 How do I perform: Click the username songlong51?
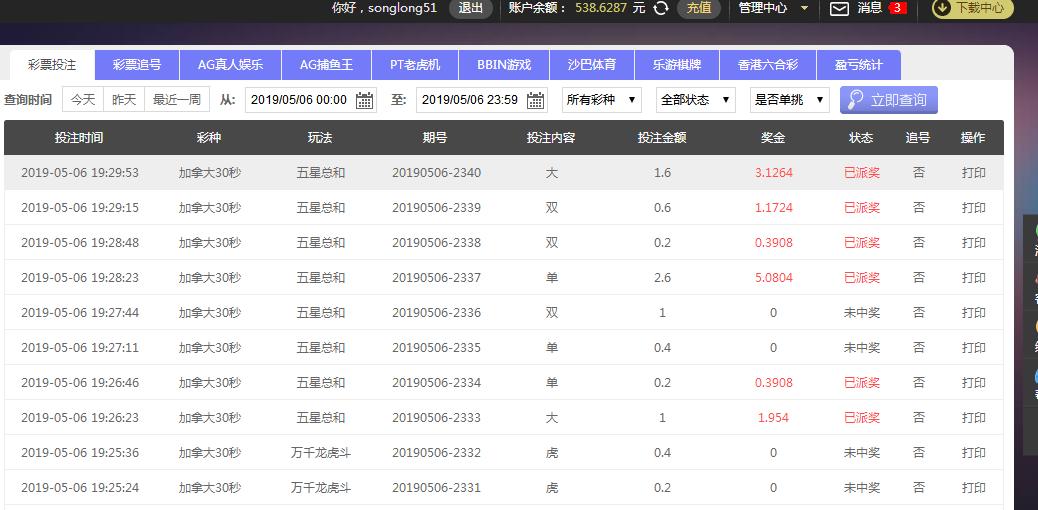point(402,8)
